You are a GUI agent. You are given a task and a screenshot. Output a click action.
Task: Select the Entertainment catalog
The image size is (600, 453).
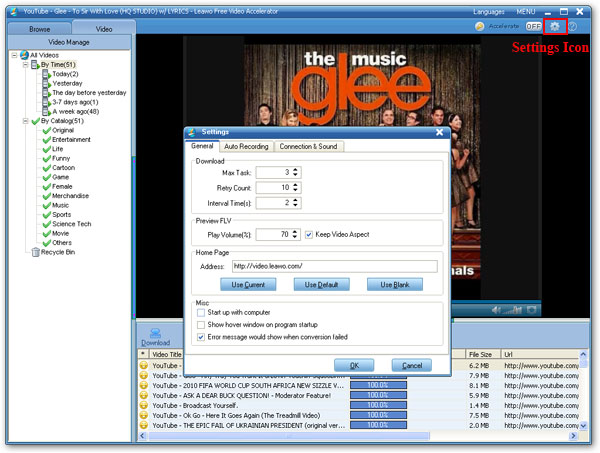point(71,140)
